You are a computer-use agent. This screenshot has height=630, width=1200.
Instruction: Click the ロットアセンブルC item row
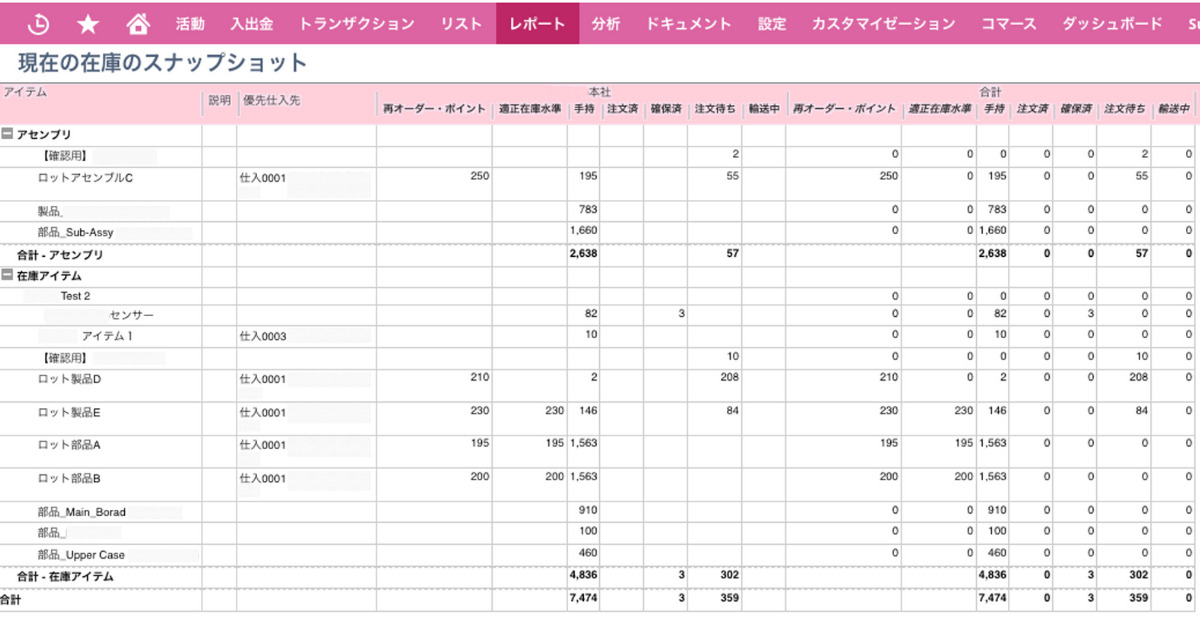pos(85,178)
